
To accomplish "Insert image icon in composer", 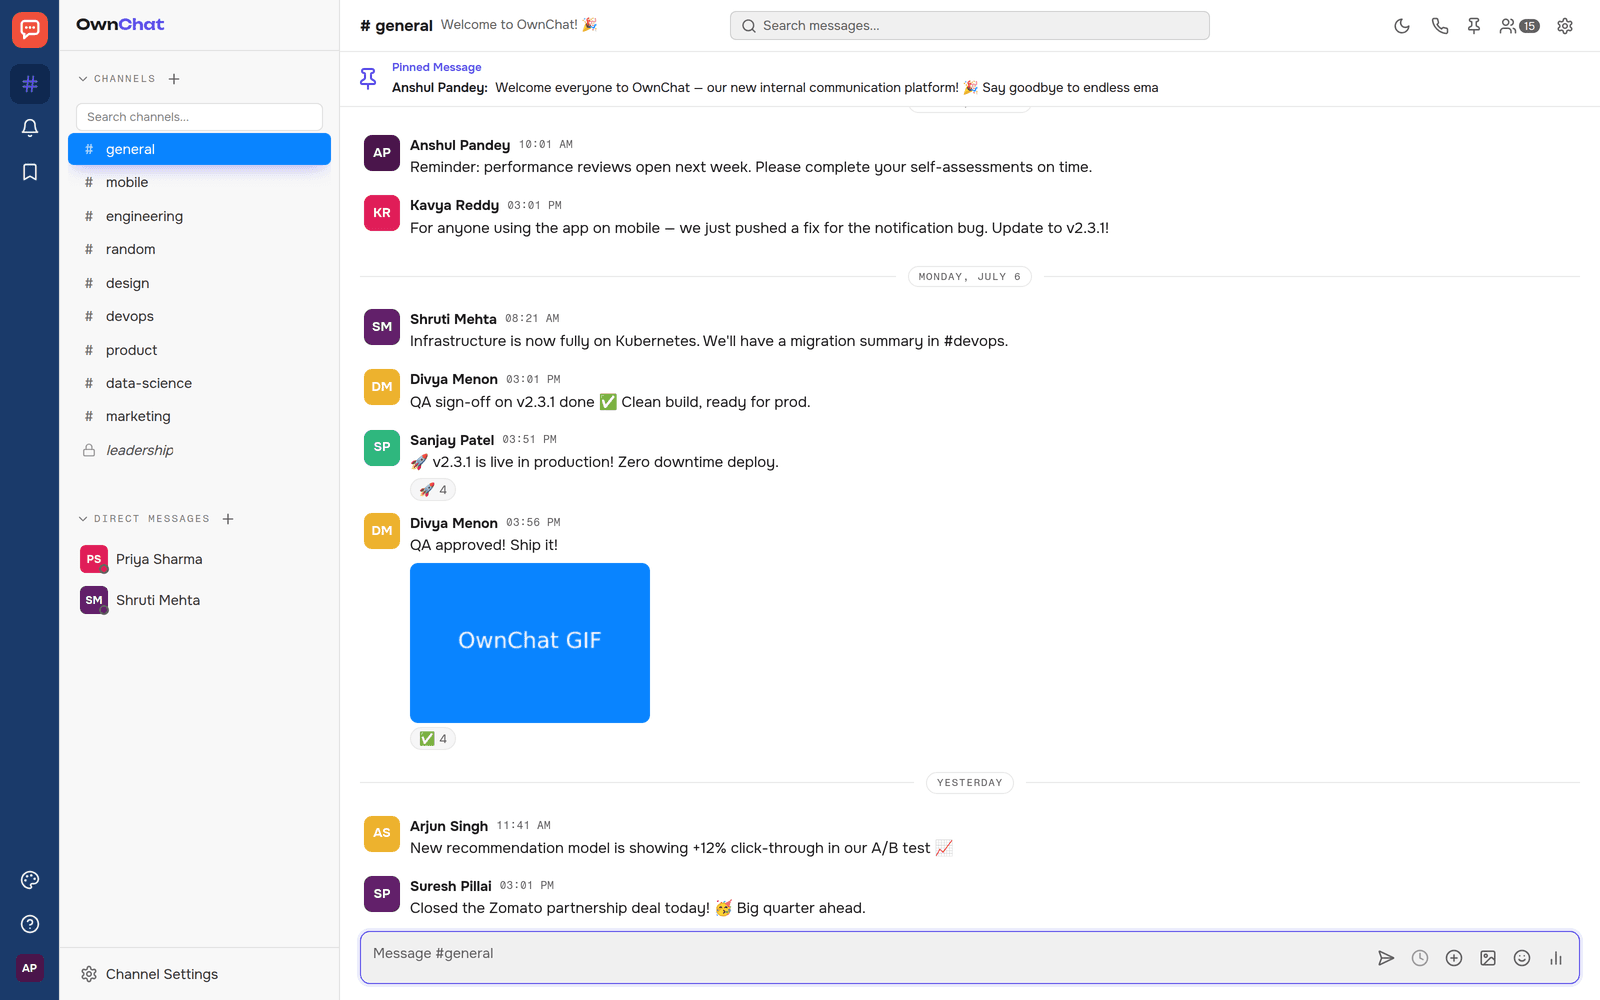I will click(1488, 958).
